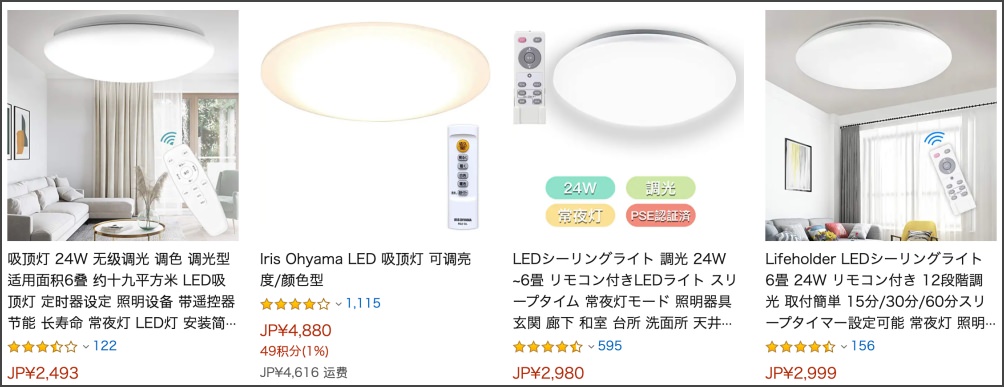
Task: Open the 吸顶灯 24W 无级调光 product title
Action: [121, 291]
